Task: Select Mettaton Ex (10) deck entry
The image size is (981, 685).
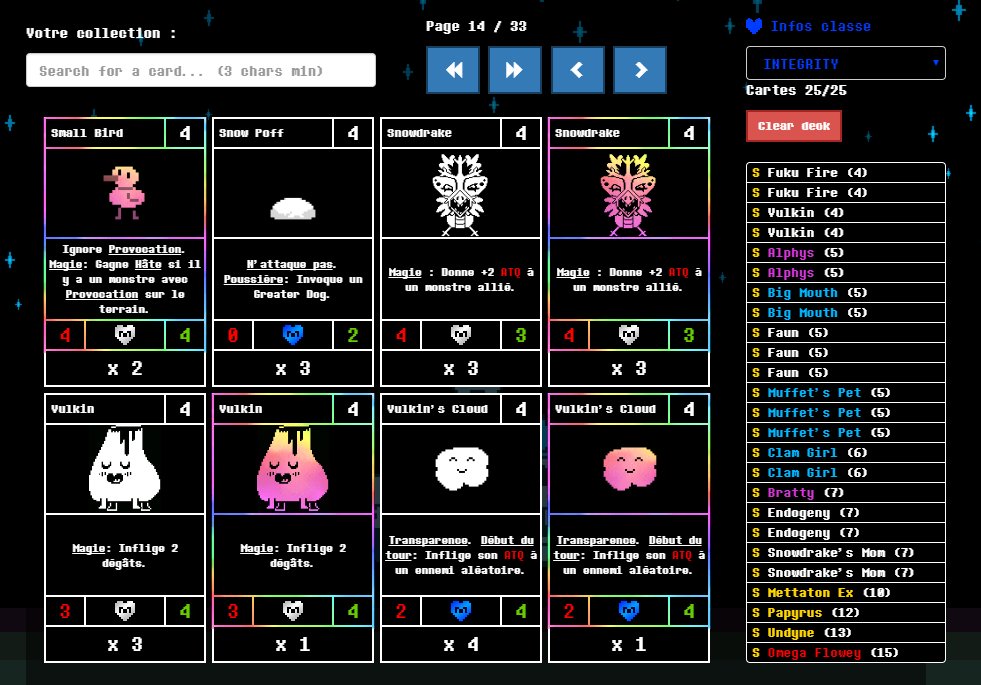Action: 845,593
